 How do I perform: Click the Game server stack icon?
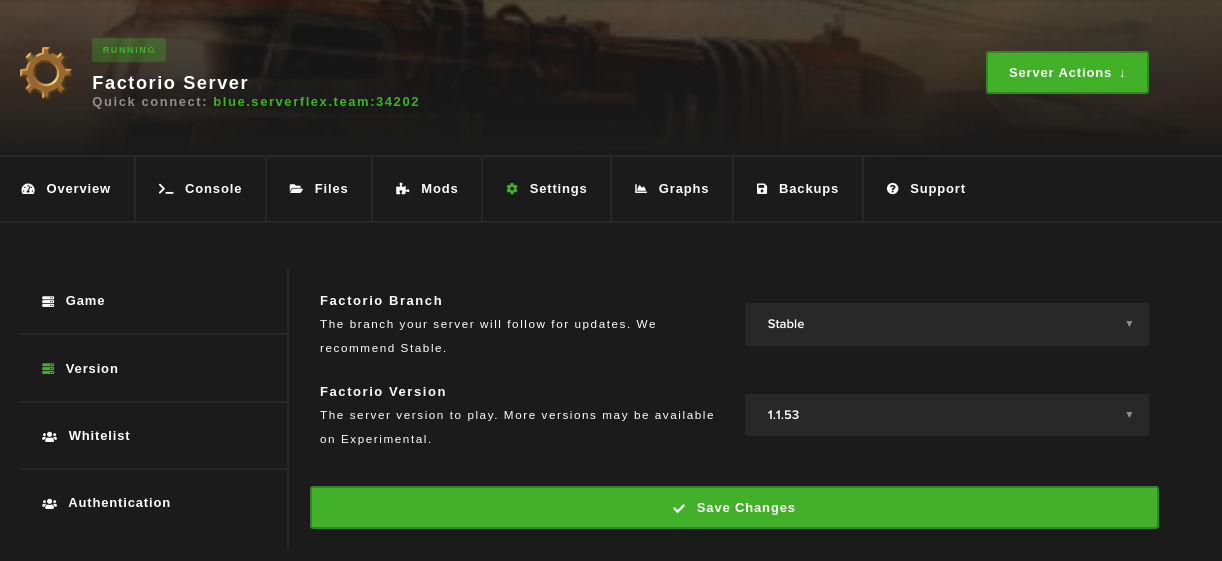48,301
